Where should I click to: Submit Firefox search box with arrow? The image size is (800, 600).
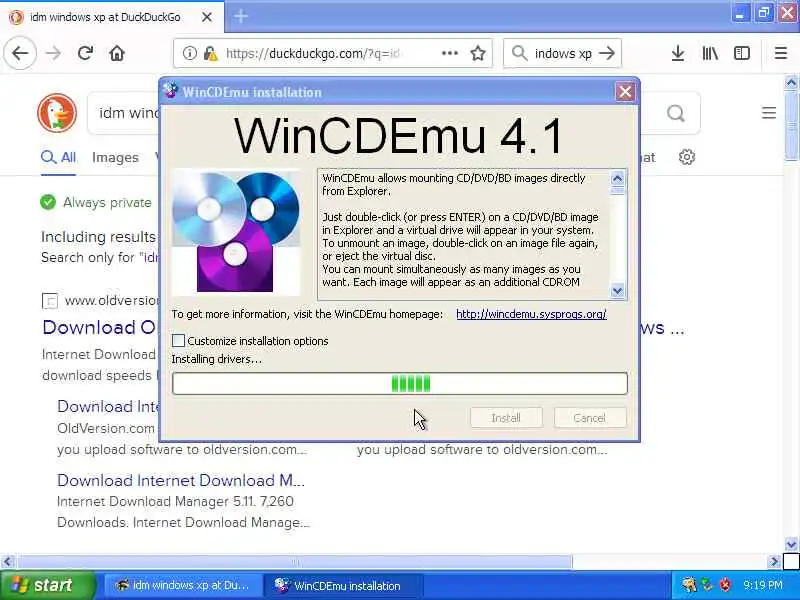(607, 53)
